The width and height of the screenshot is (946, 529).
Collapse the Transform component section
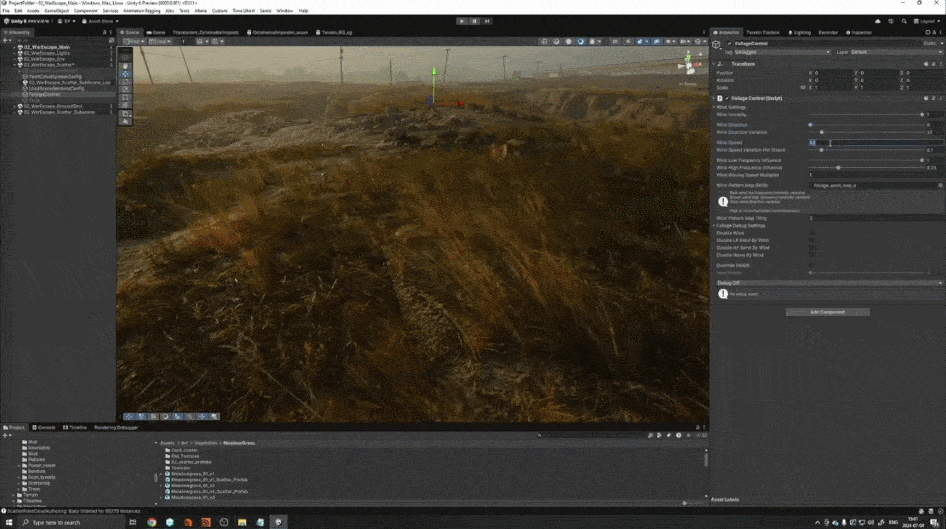(715, 63)
